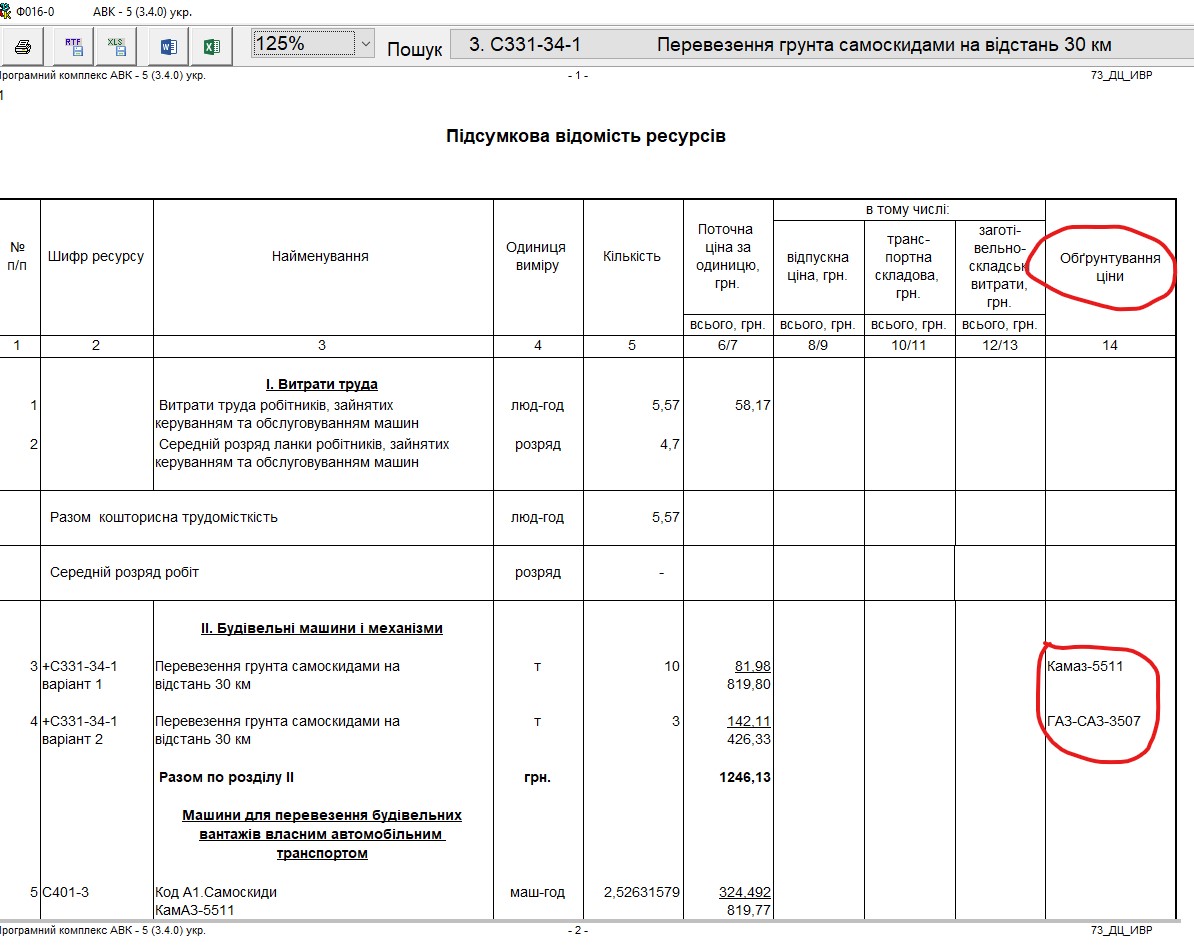This screenshot has width=1194, height=947.
Task: Click price 81,98 in row 3
Action: pos(752,667)
